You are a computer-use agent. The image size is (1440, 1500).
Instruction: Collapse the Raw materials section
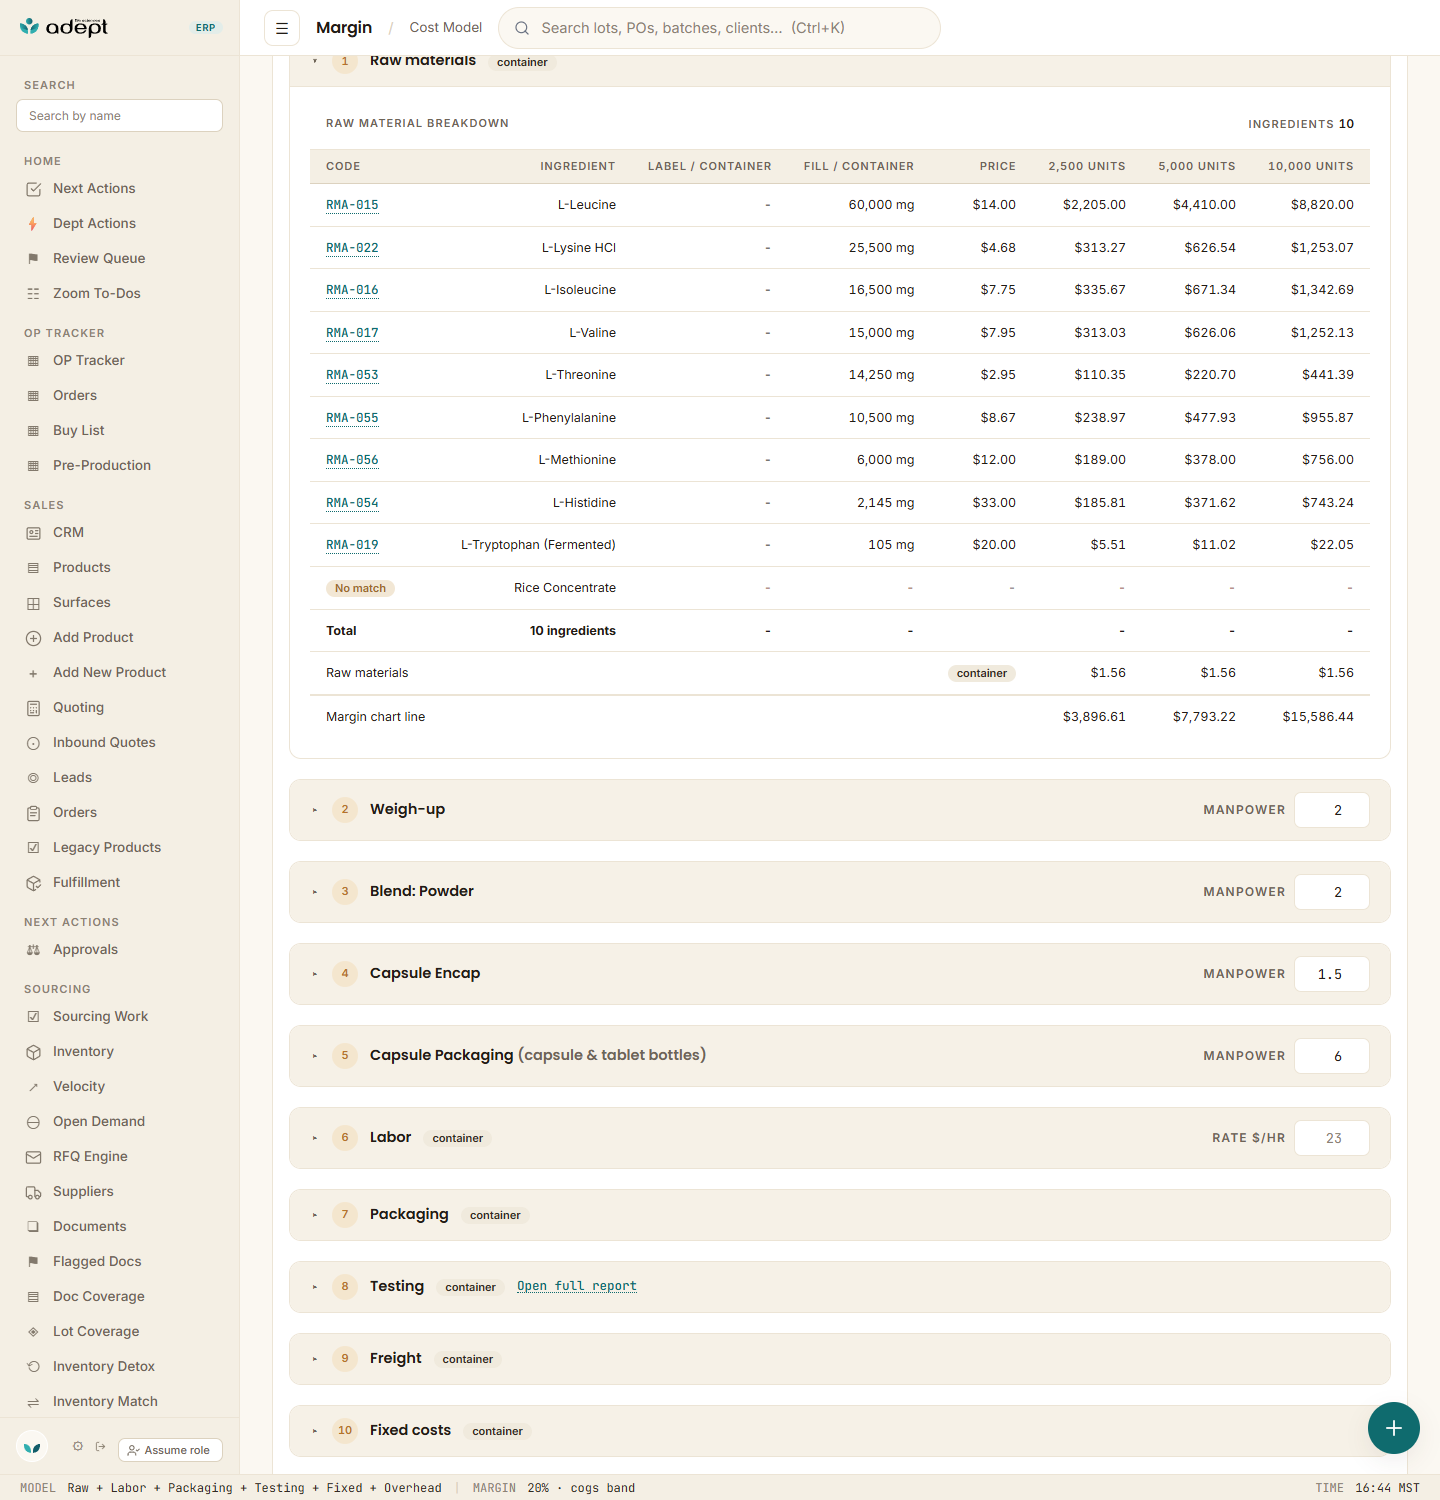315,61
